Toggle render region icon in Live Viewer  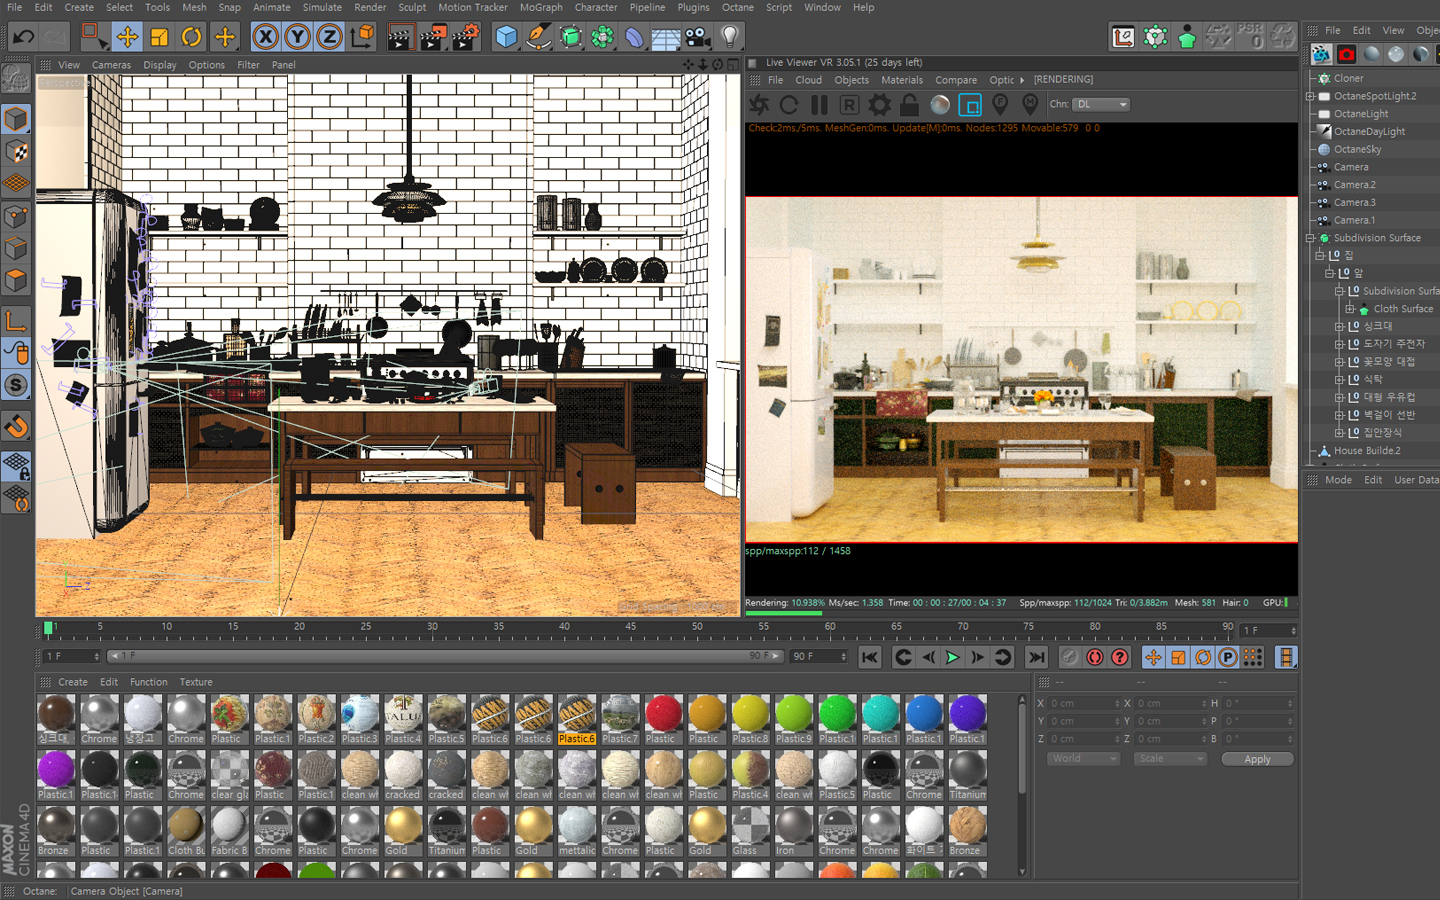970,104
